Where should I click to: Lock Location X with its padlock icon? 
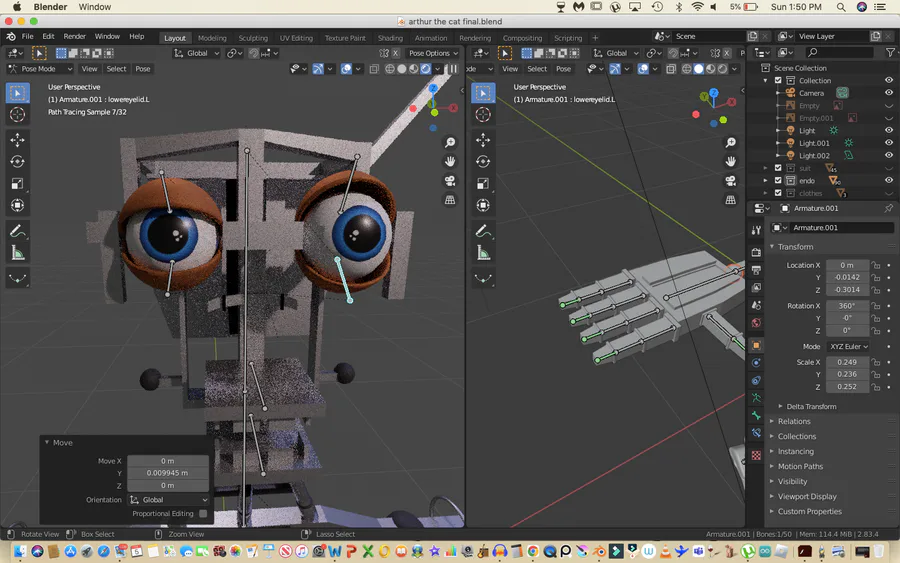(875, 265)
